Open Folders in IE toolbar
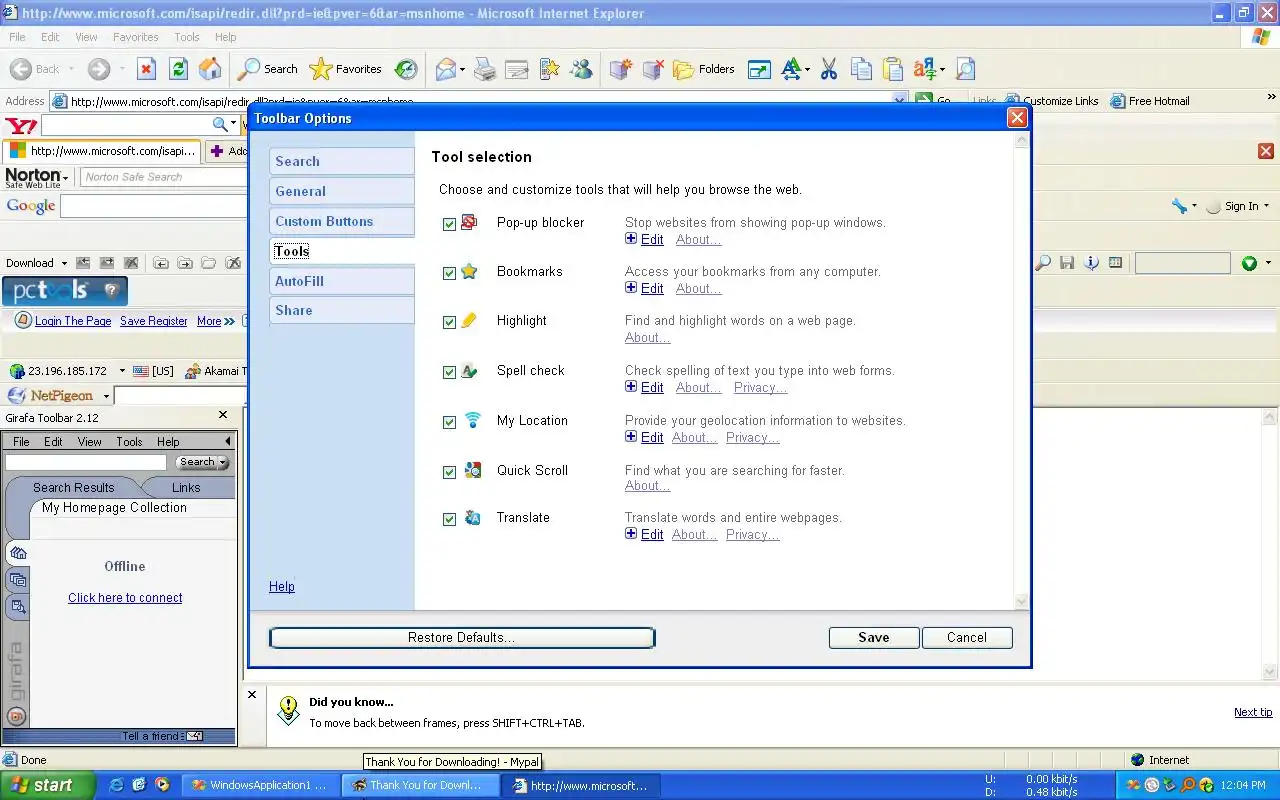 point(704,69)
